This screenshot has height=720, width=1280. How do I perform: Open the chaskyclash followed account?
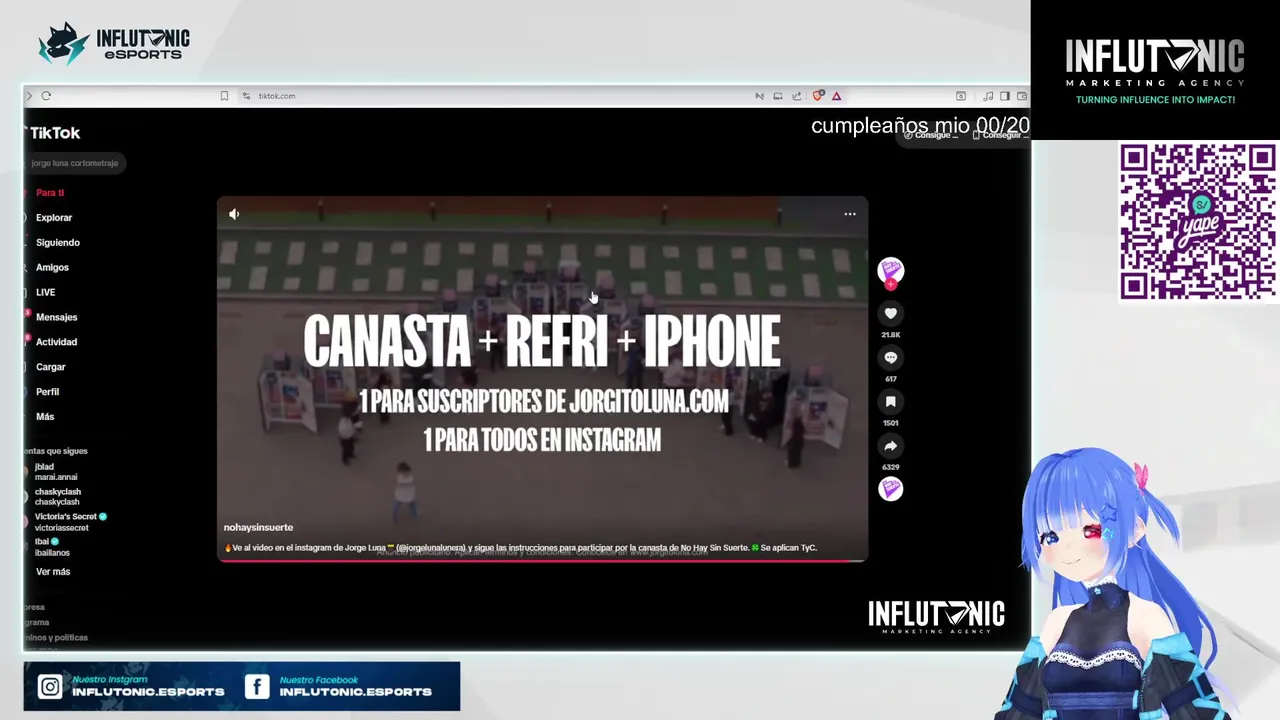(x=57, y=497)
